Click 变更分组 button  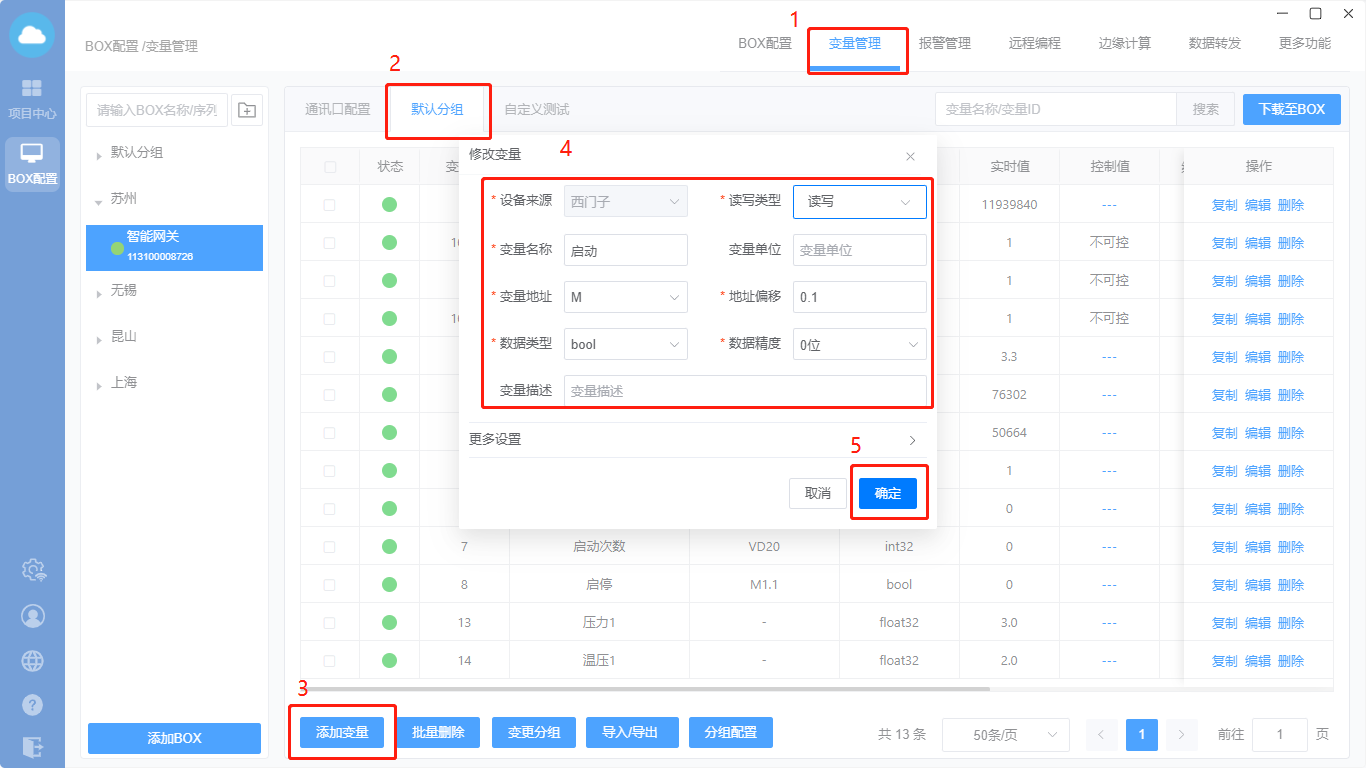tap(534, 733)
